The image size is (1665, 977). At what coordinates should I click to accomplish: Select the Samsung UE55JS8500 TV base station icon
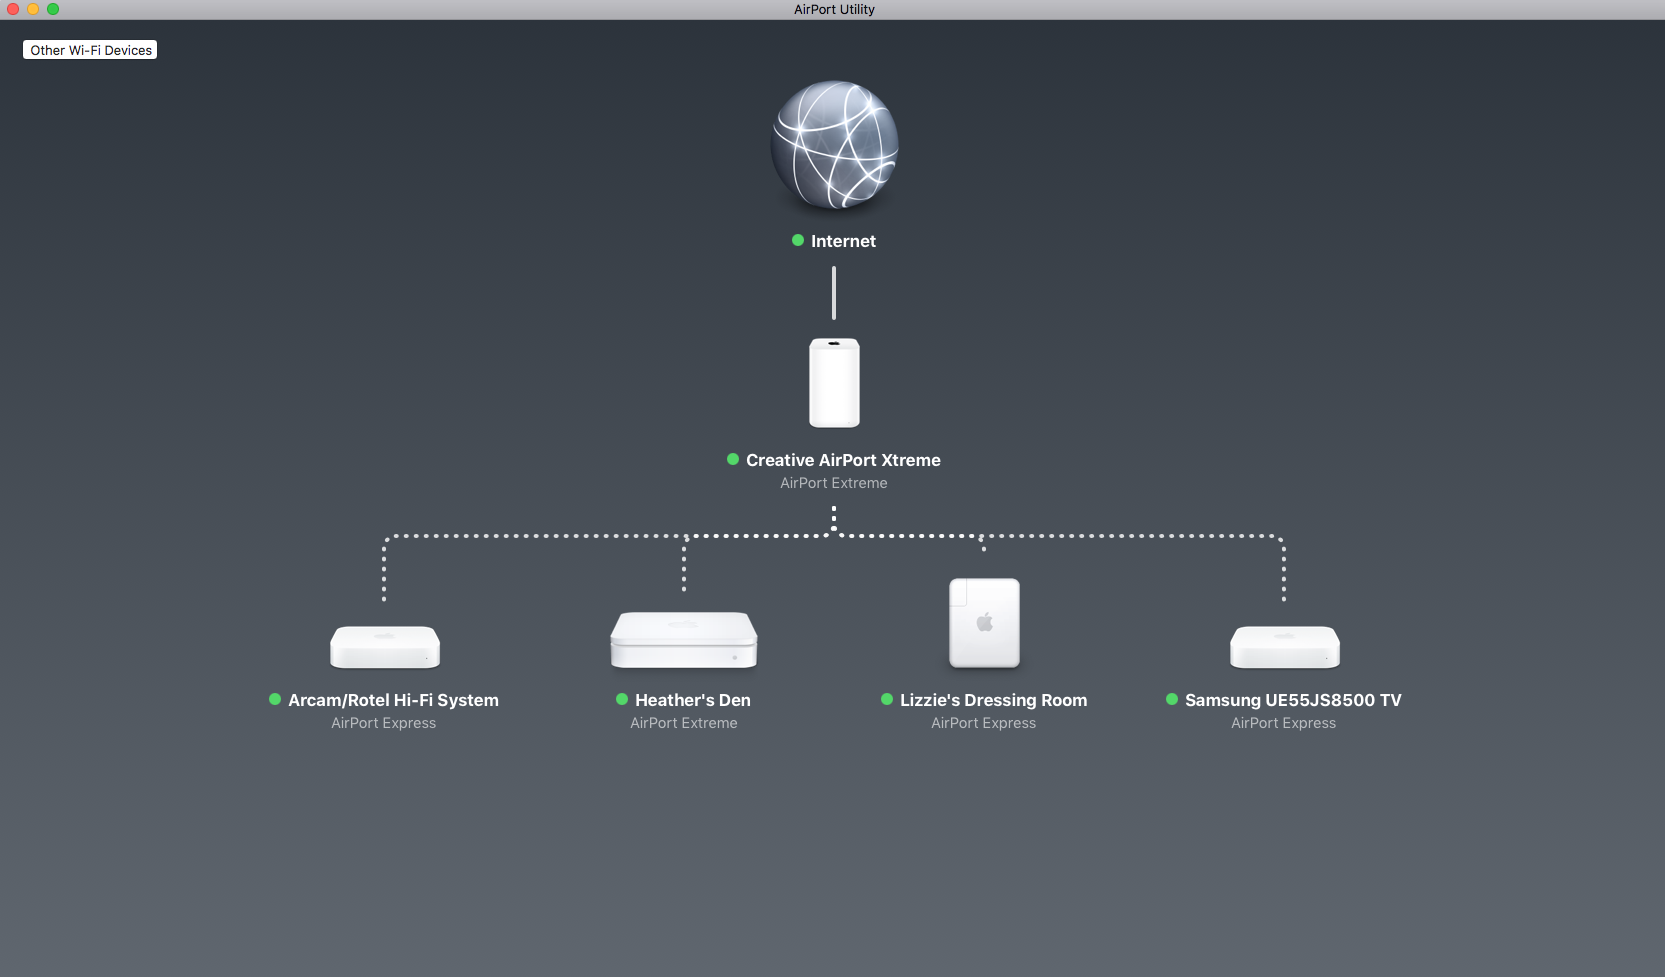pyautogui.click(x=1284, y=647)
